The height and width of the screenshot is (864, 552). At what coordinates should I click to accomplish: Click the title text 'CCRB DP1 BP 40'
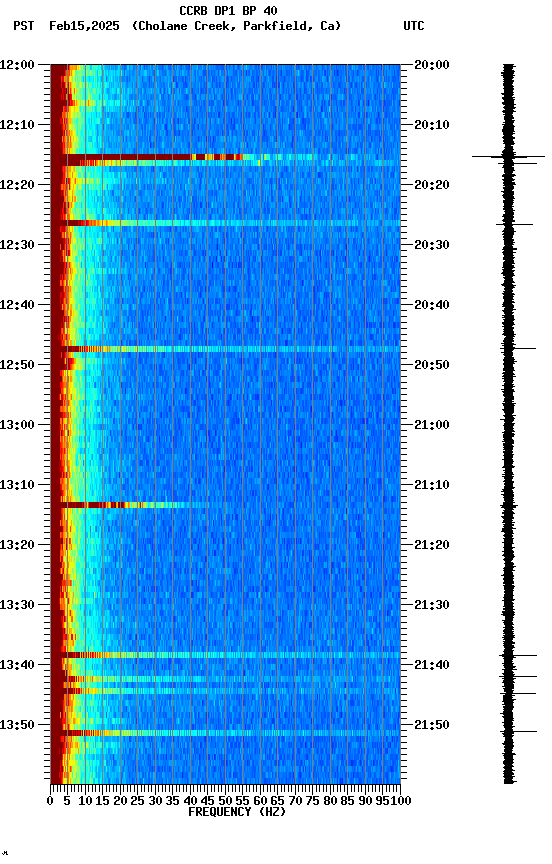point(228,10)
